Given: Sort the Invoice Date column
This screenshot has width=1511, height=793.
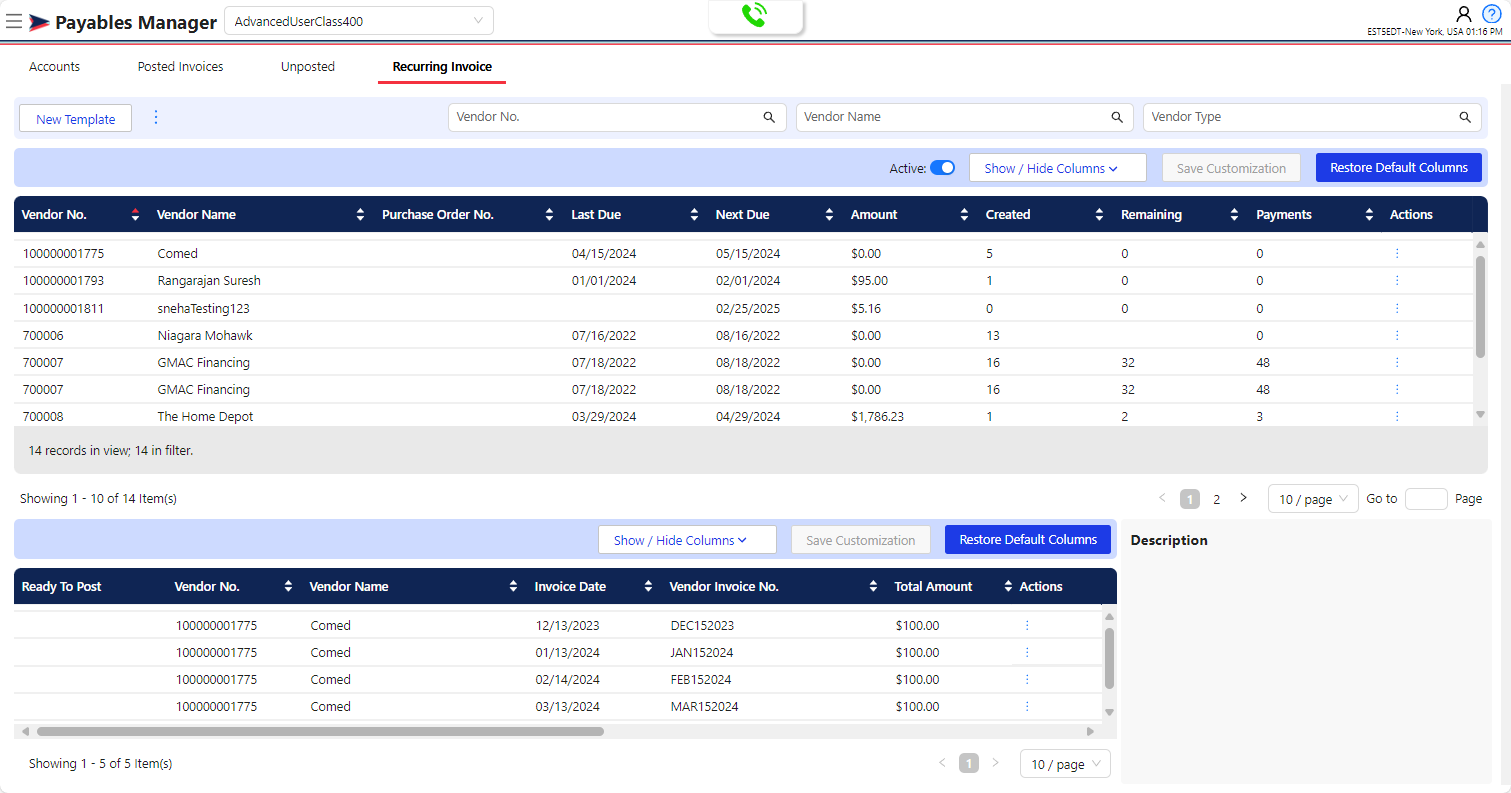Looking at the screenshot, I should click(648, 586).
